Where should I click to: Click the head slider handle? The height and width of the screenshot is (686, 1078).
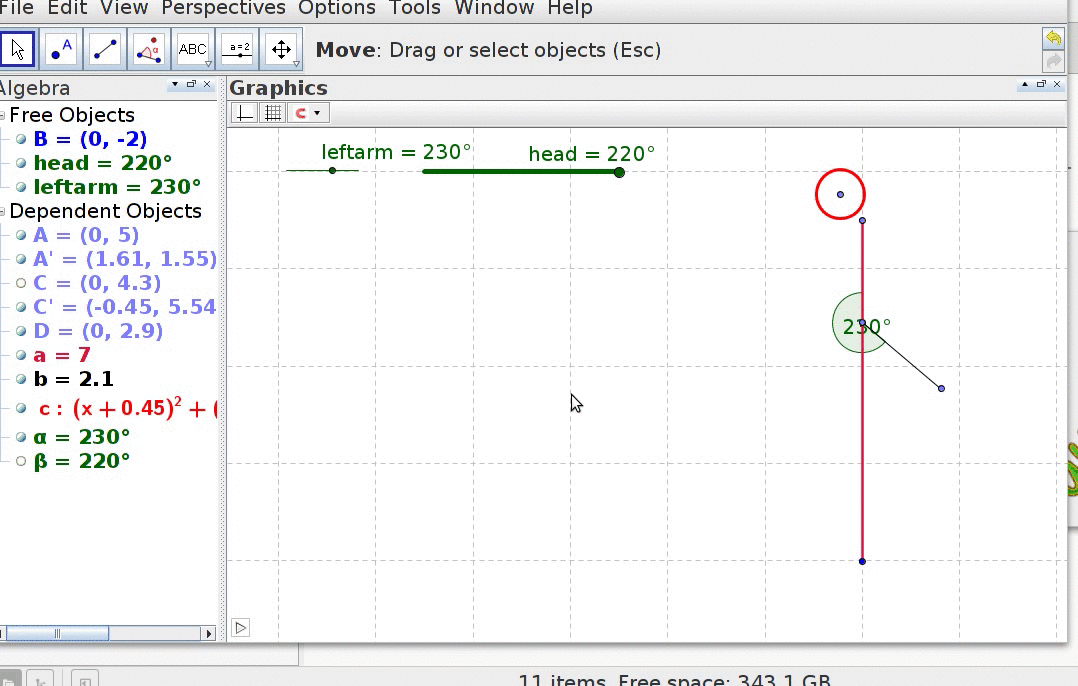[x=619, y=172]
